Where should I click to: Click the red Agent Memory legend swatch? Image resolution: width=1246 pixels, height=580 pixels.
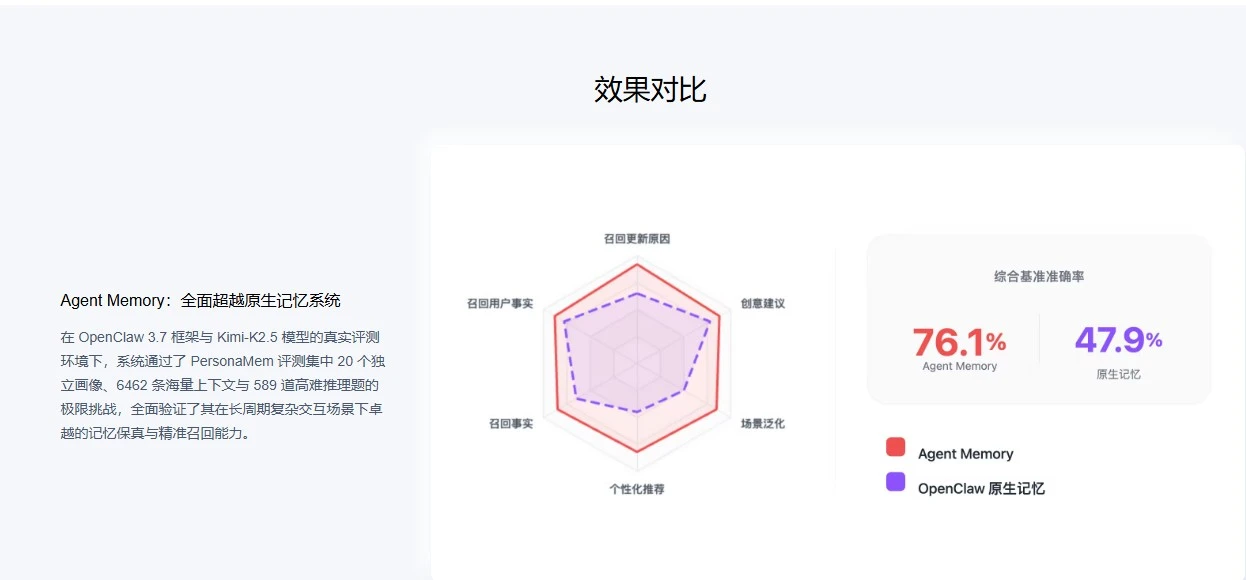[895, 447]
